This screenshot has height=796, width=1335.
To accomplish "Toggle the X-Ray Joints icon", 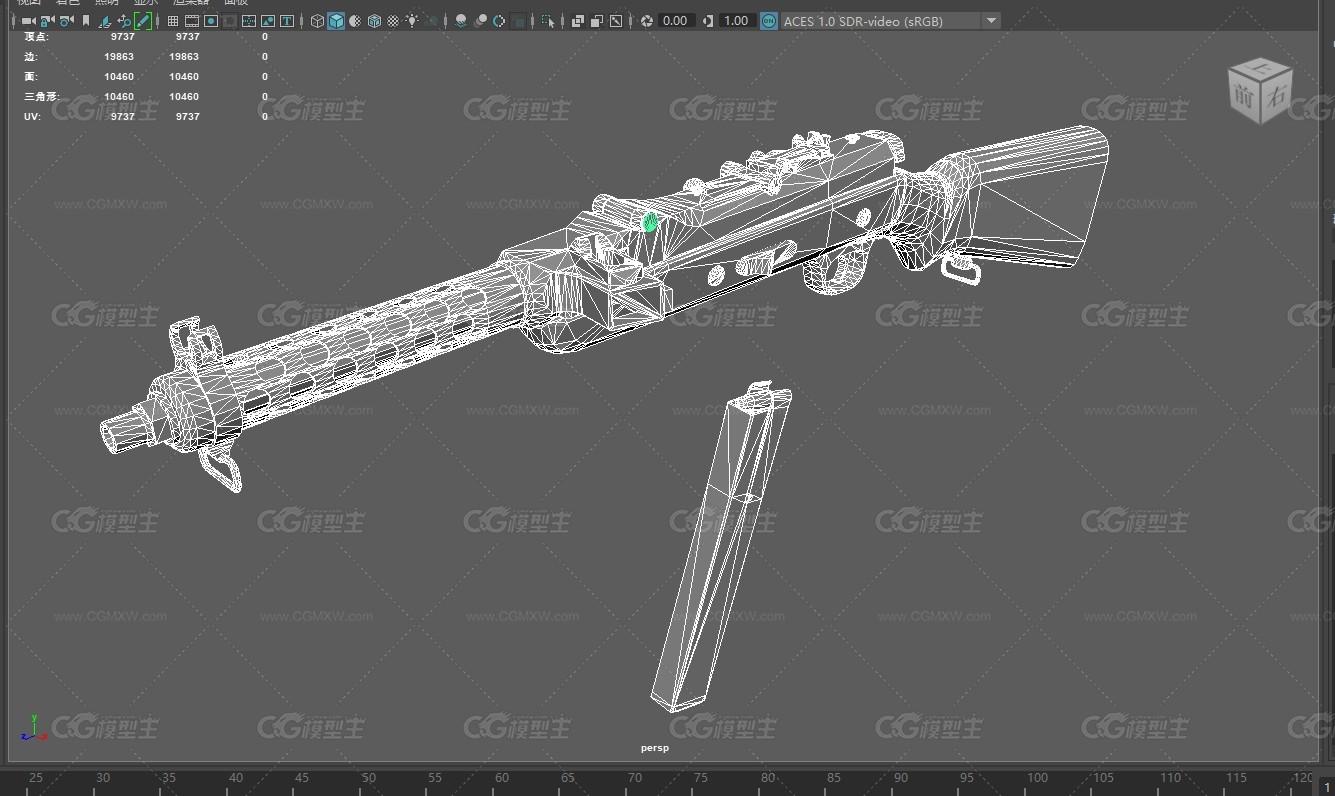I will [615, 20].
